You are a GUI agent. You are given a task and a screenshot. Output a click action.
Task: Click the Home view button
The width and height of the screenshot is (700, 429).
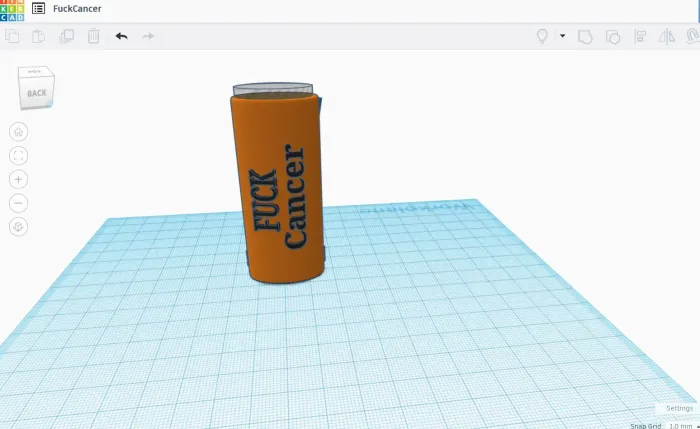18,132
